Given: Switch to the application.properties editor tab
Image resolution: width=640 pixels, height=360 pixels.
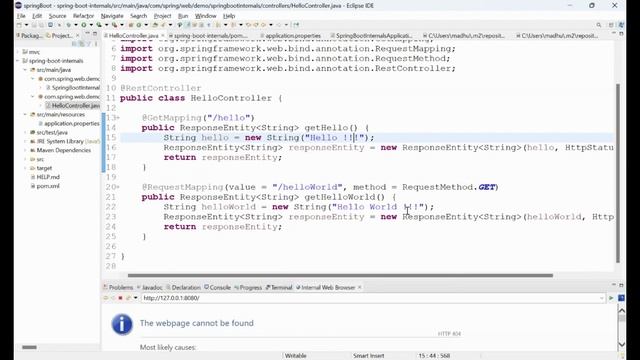Looking at the screenshot, I should coord(290,36).
